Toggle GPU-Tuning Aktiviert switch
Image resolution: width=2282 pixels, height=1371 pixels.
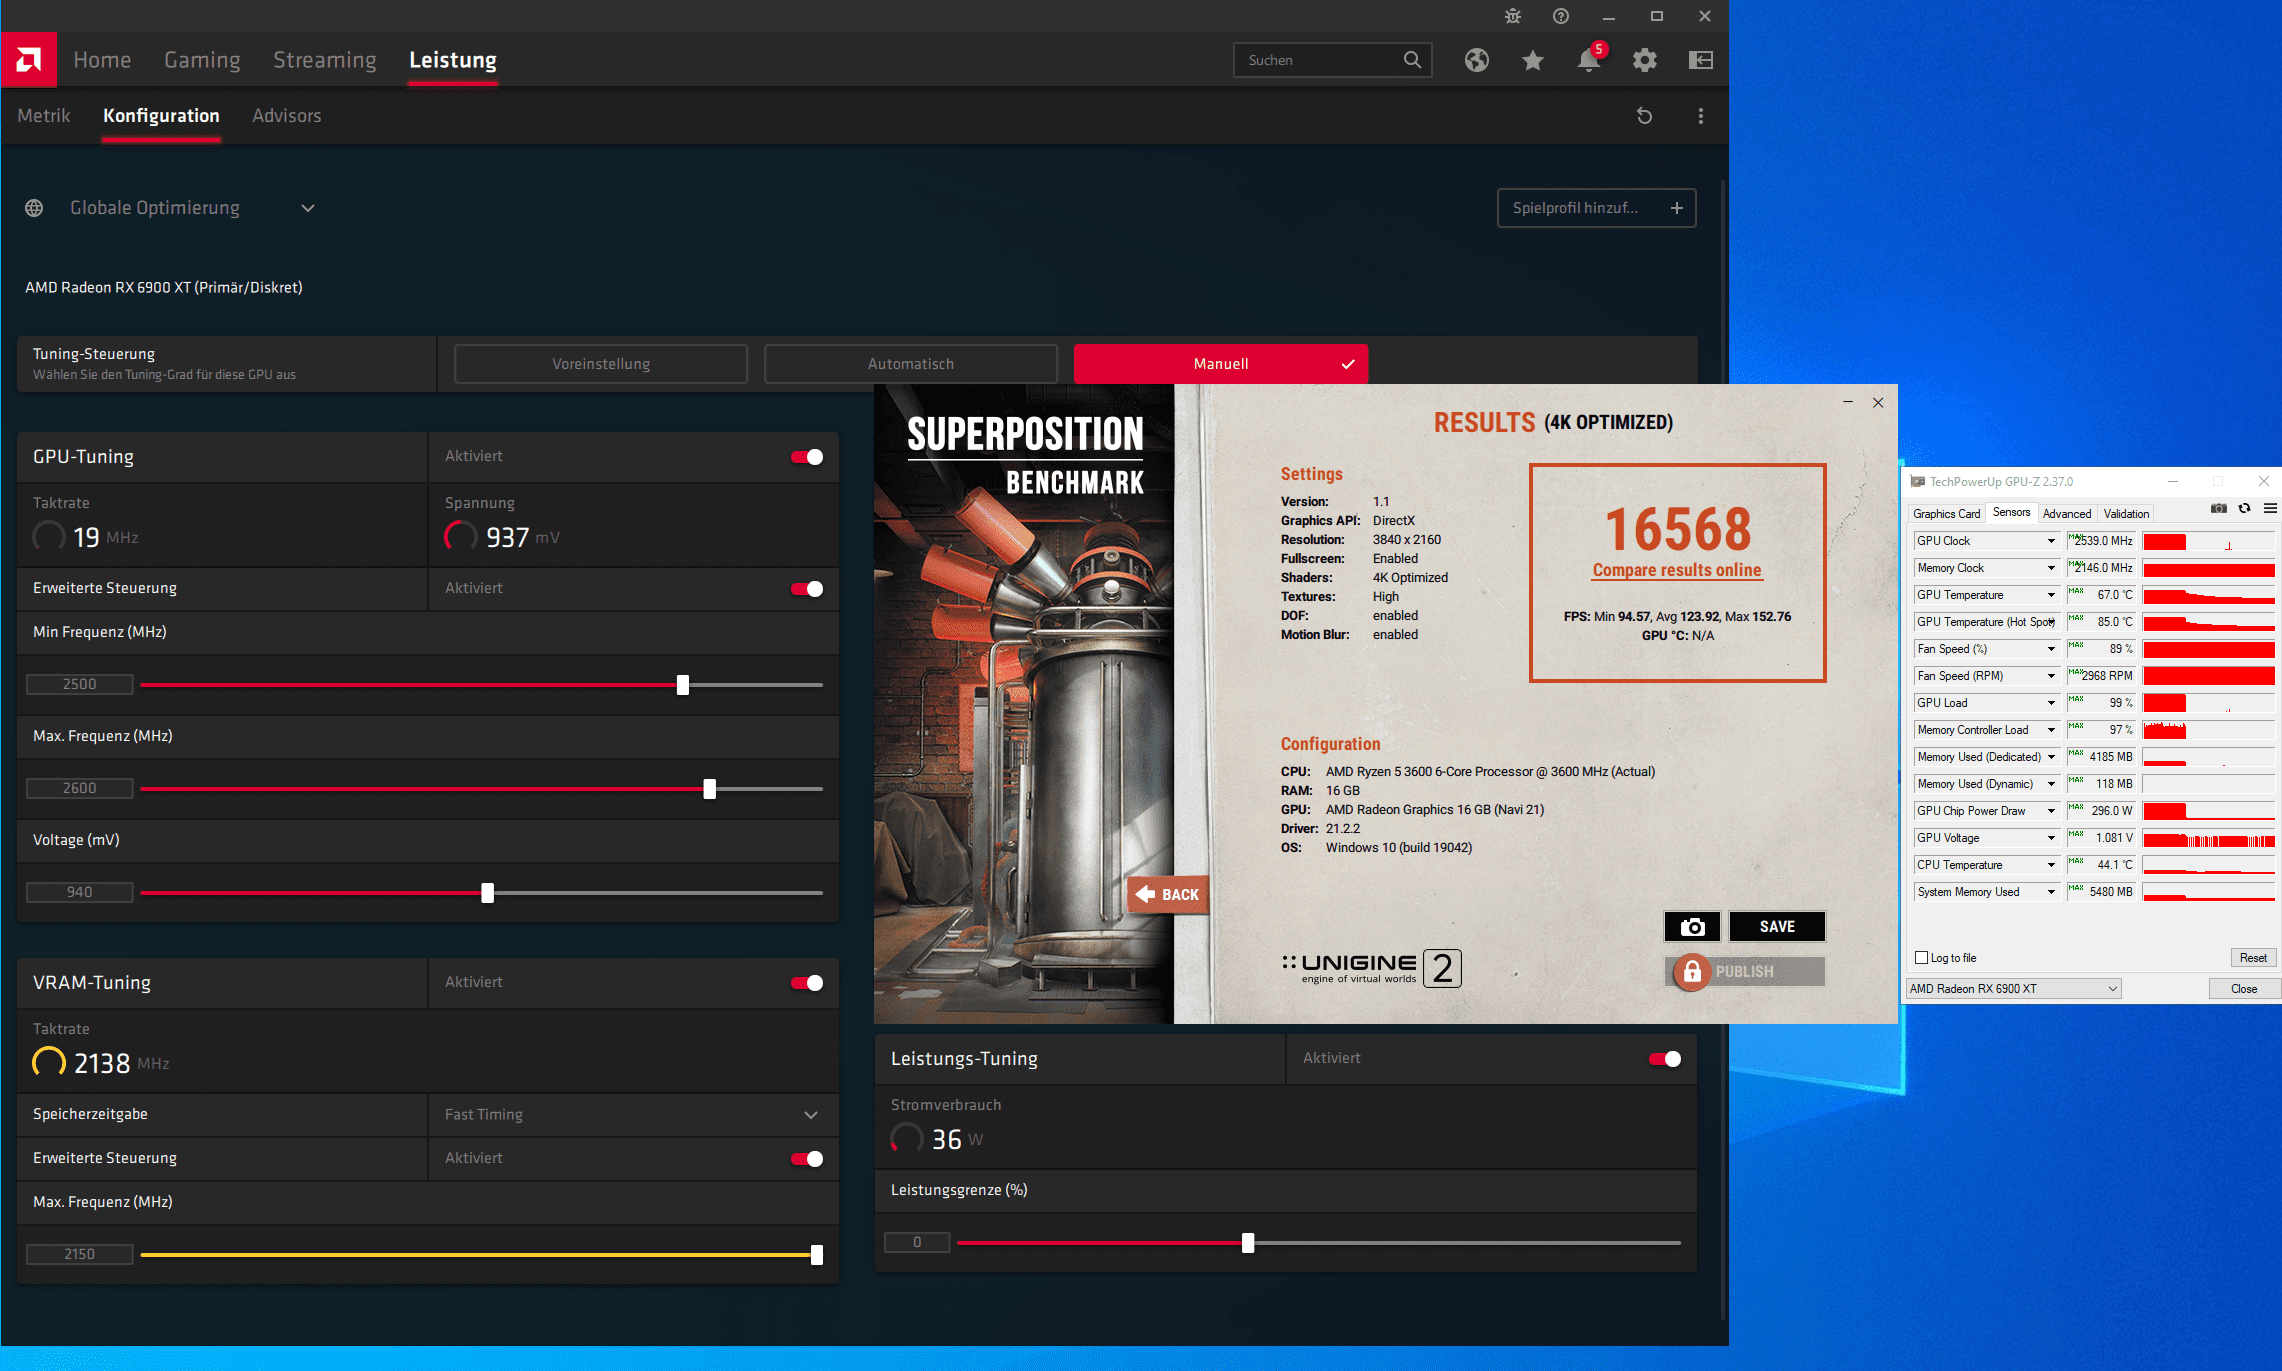(x=807, y=457)
